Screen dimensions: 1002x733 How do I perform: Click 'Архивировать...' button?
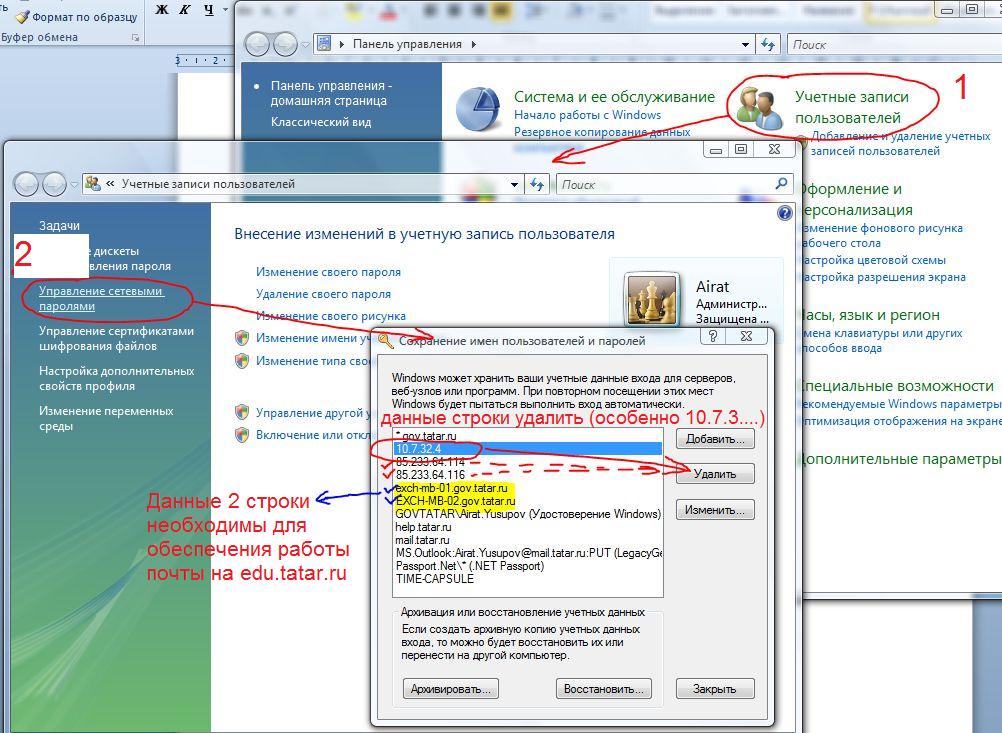[x=451, y=689]
